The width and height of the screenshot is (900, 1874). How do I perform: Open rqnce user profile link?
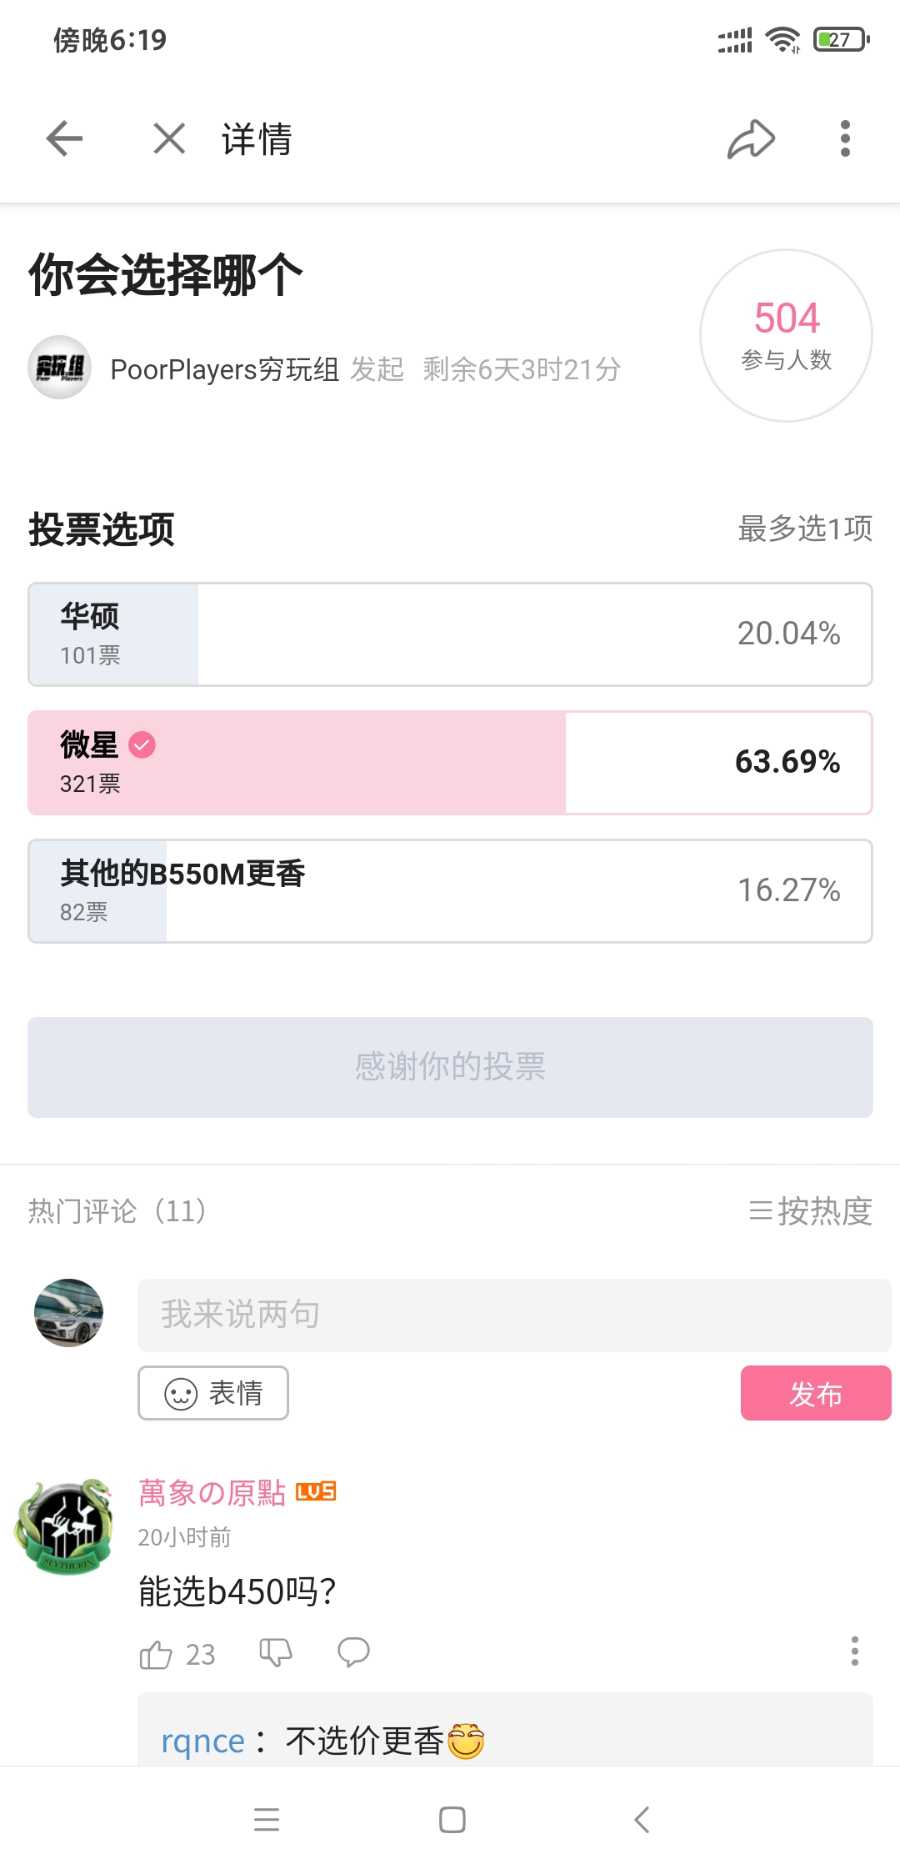(203, 1741)
